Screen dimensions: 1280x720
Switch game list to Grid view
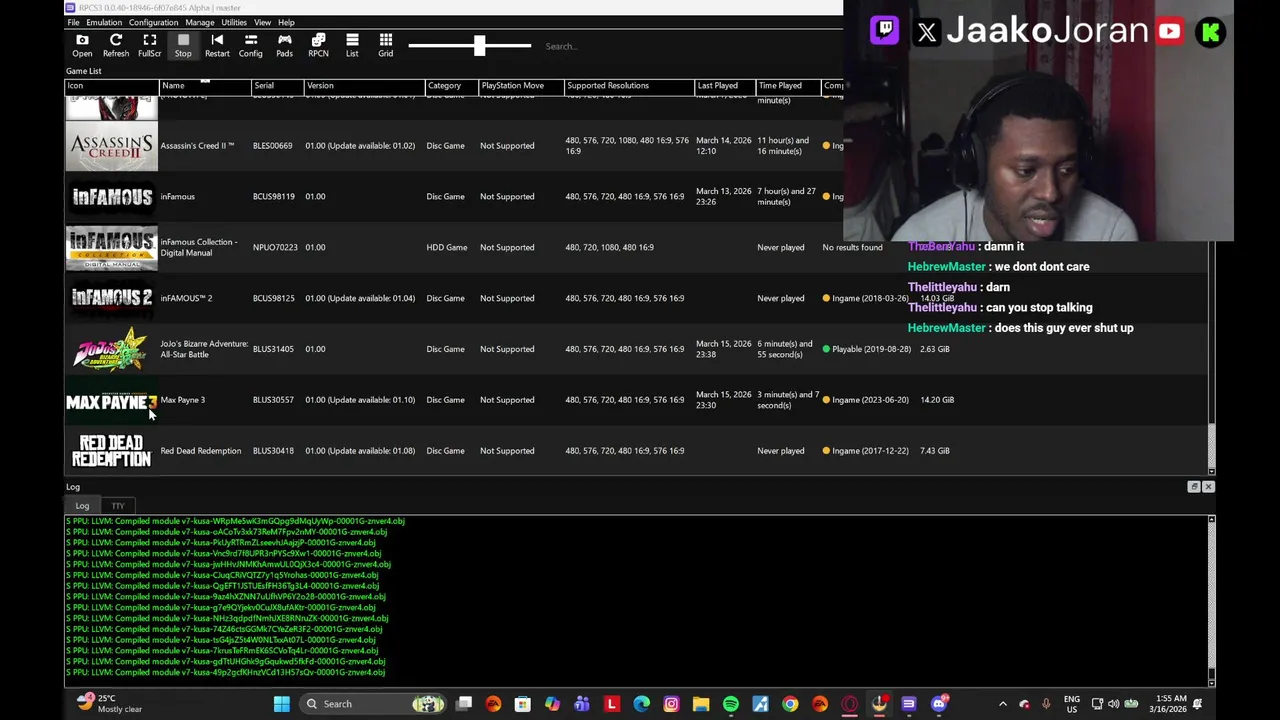[385, 45]
